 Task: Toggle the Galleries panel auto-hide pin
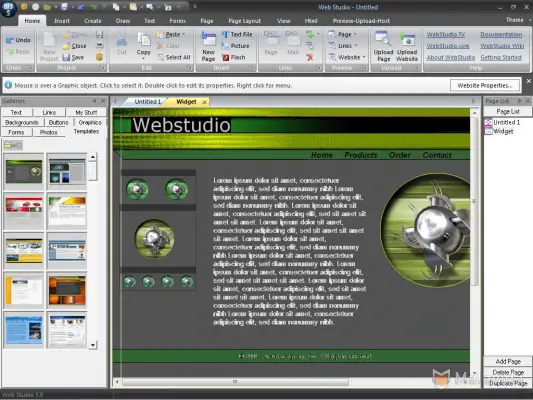click(94, 101)
